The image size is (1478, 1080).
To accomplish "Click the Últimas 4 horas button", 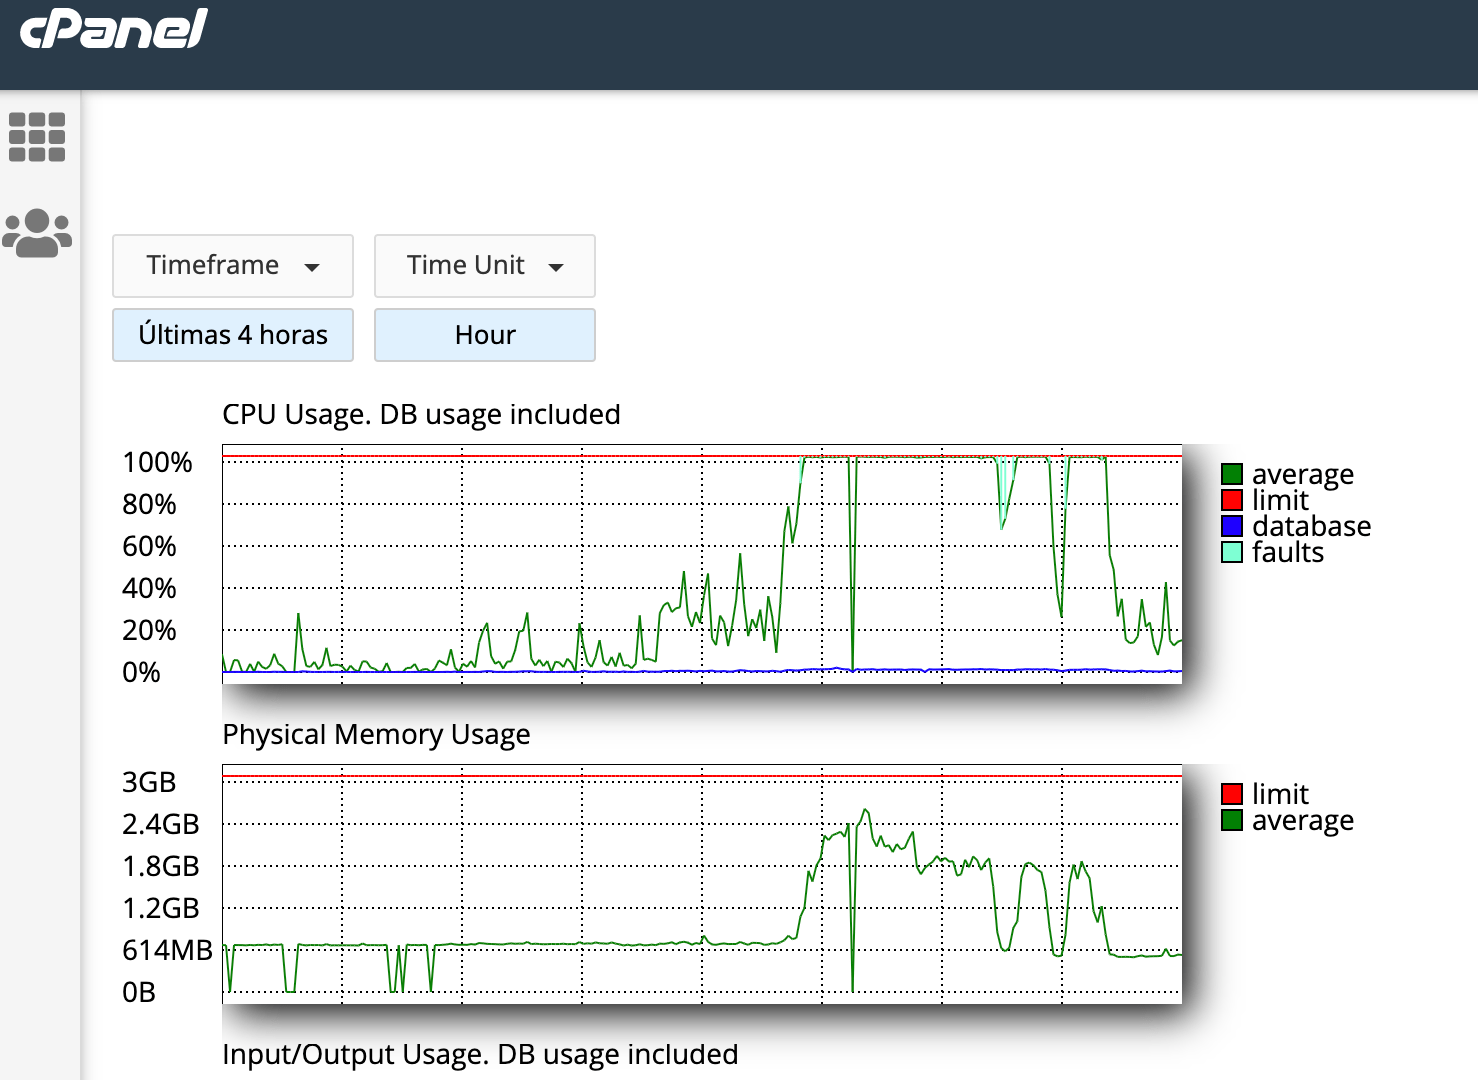I will [233, 335].
